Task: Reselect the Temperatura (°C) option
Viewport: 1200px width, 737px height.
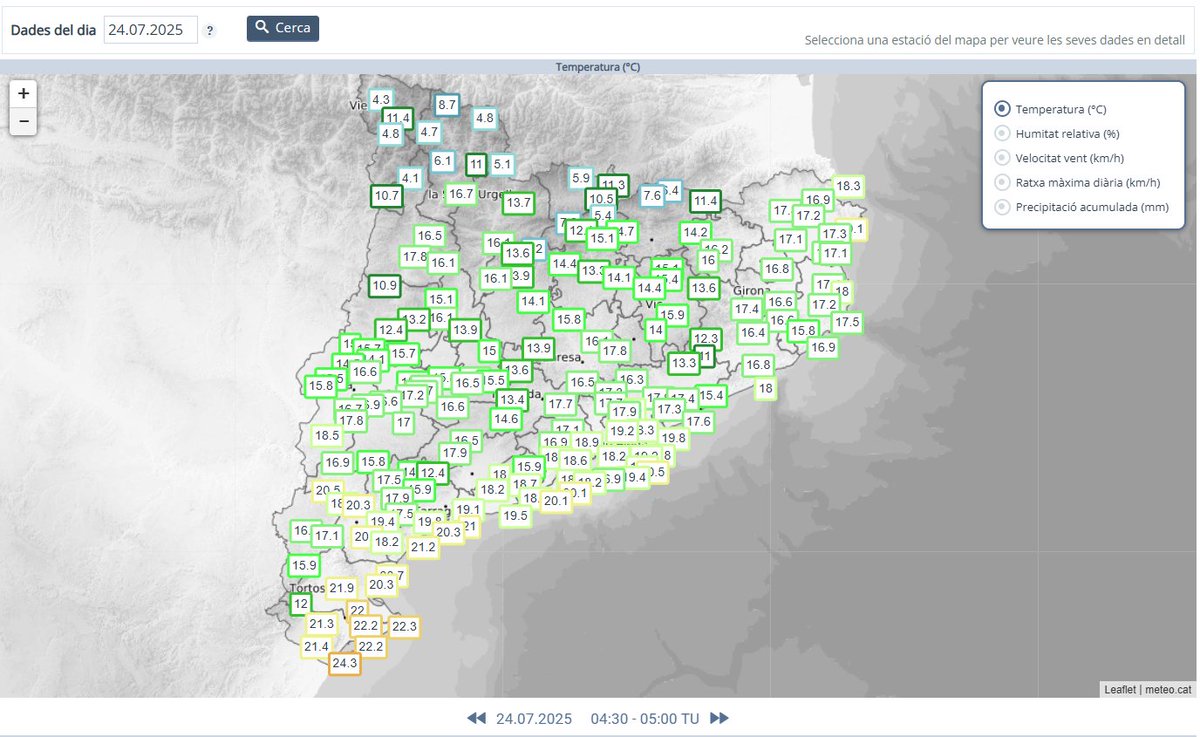Action: point(1000,108)
